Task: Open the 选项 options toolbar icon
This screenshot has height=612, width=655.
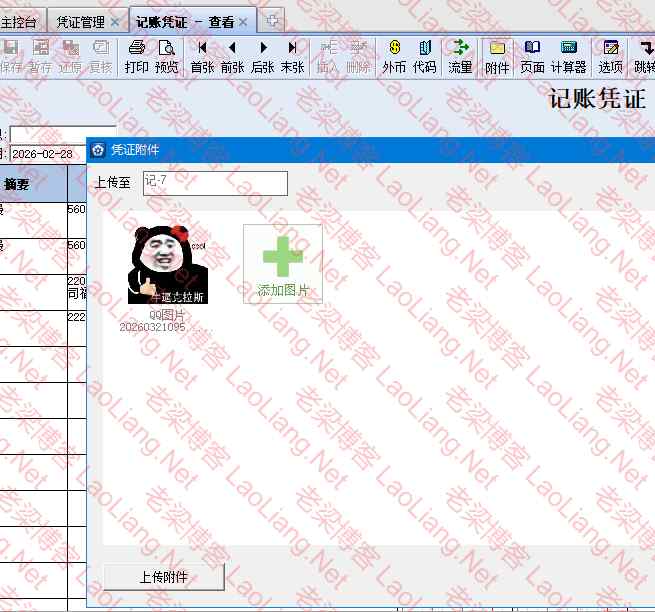Action: tap(610, 57)
